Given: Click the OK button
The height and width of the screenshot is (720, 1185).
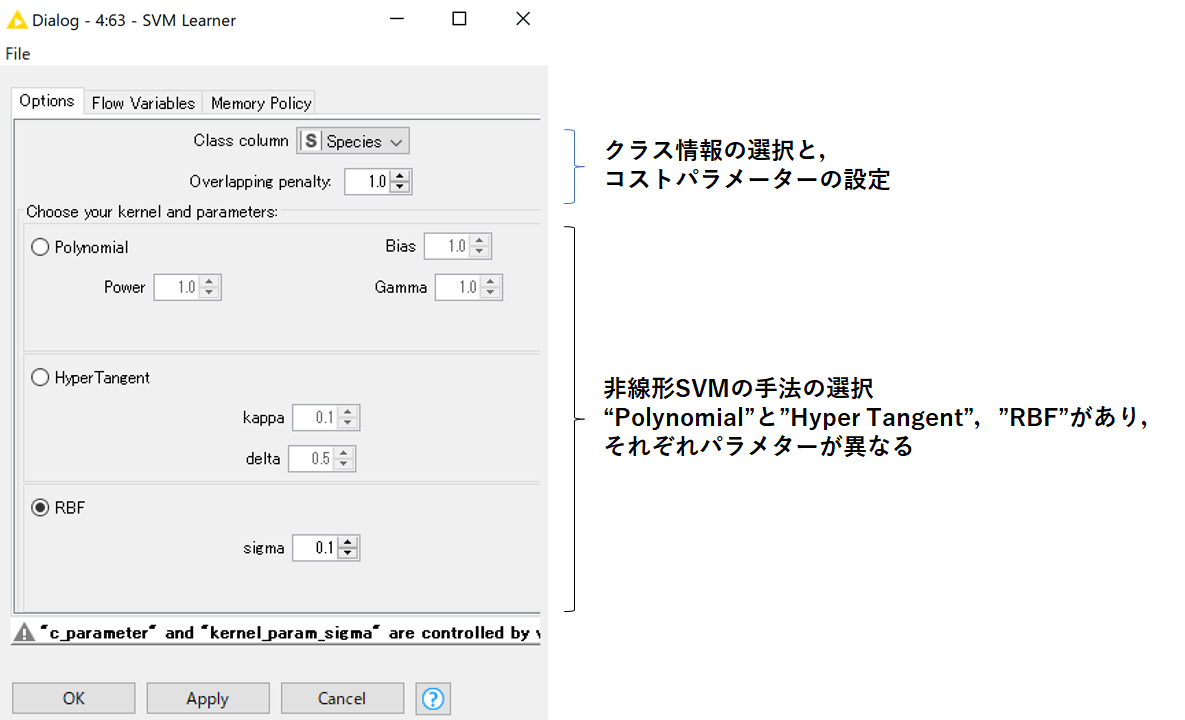Looking at the screenshot, I should click(x=73, y=697).
